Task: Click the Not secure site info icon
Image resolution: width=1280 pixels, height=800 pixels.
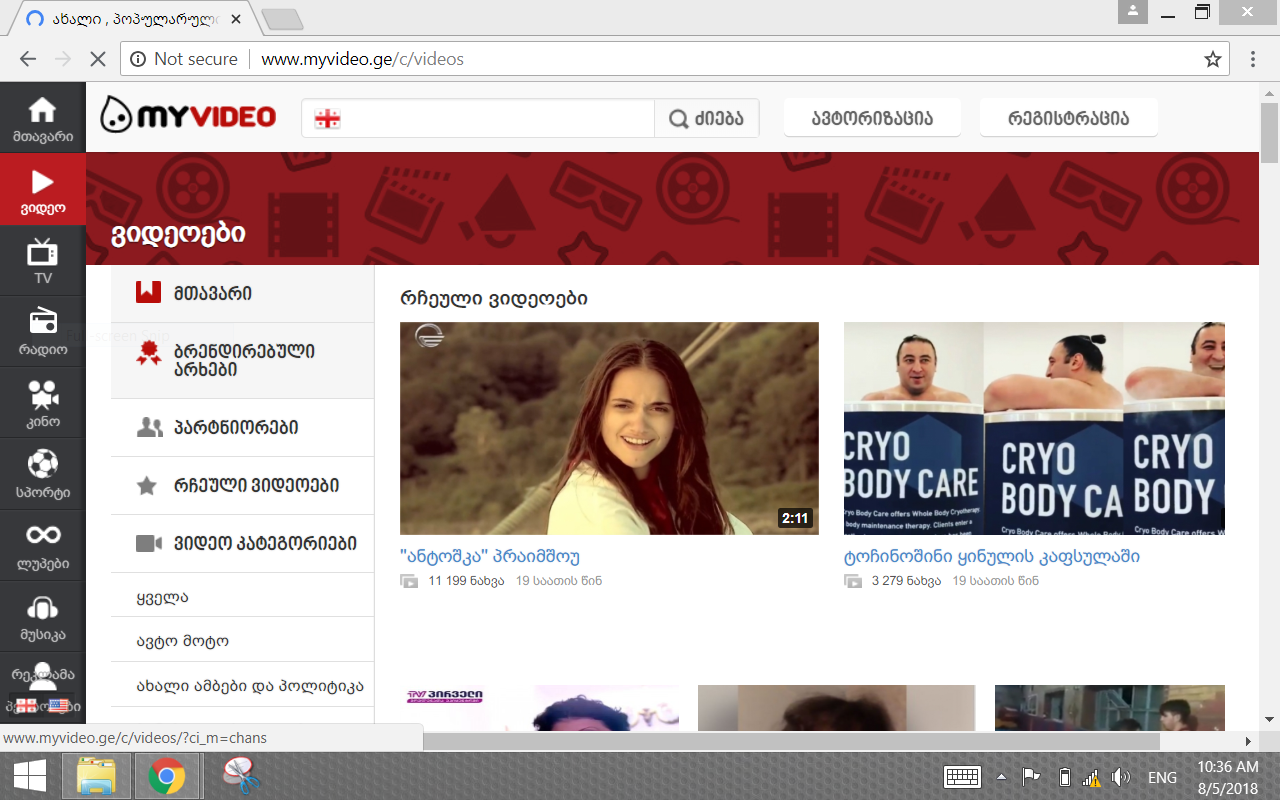Action: point(137,59)
